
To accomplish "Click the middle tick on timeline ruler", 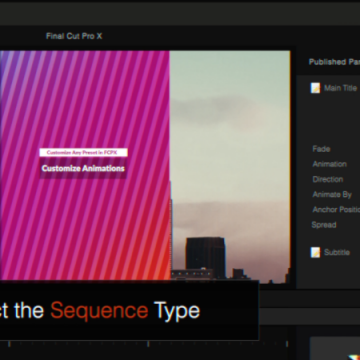I will [148, 344].
